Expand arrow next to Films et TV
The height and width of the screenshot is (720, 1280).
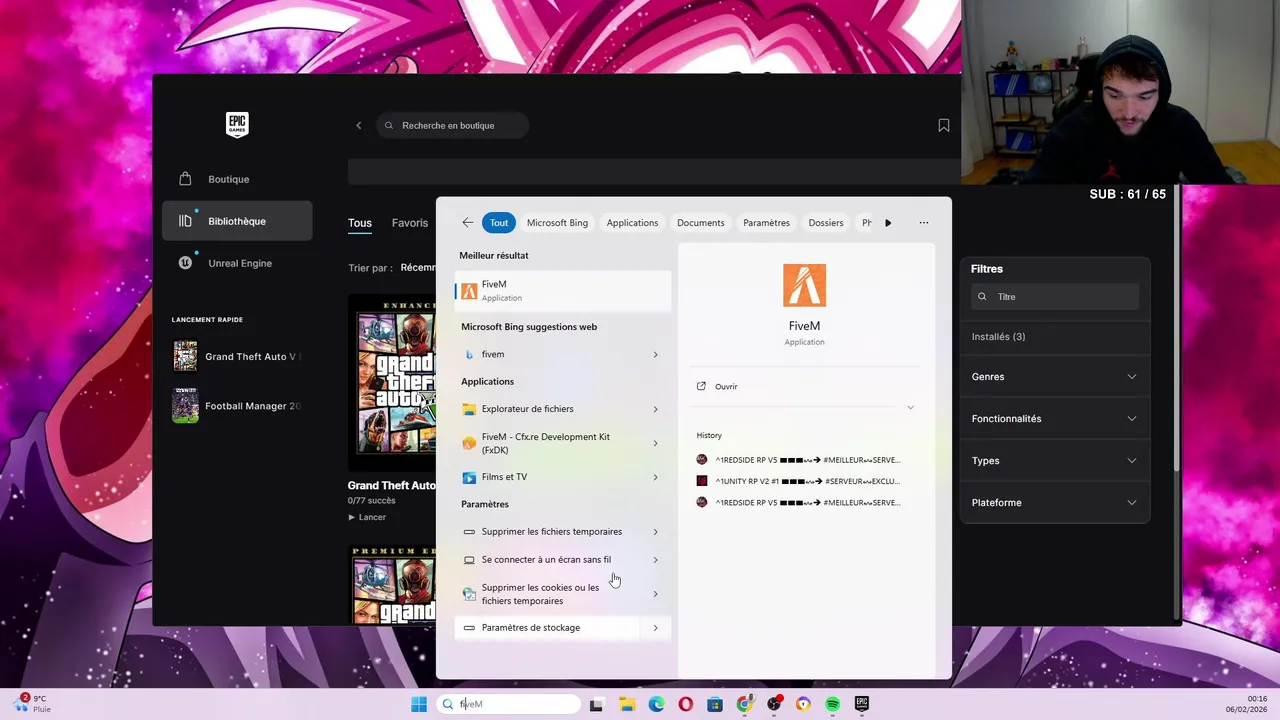[656, 477]
